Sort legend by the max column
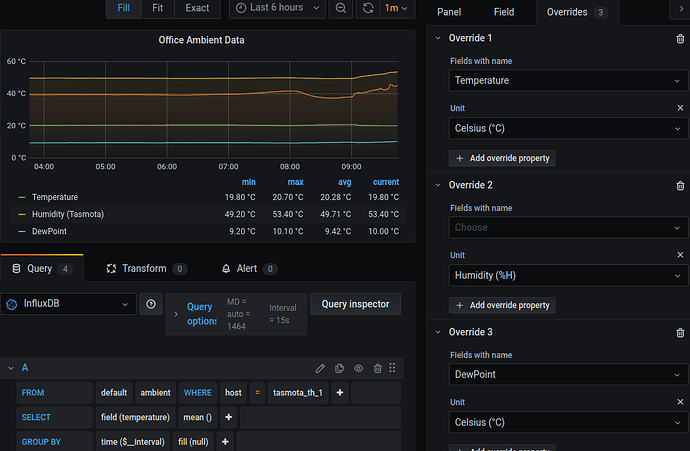690x451 pixels. (296, 182)
